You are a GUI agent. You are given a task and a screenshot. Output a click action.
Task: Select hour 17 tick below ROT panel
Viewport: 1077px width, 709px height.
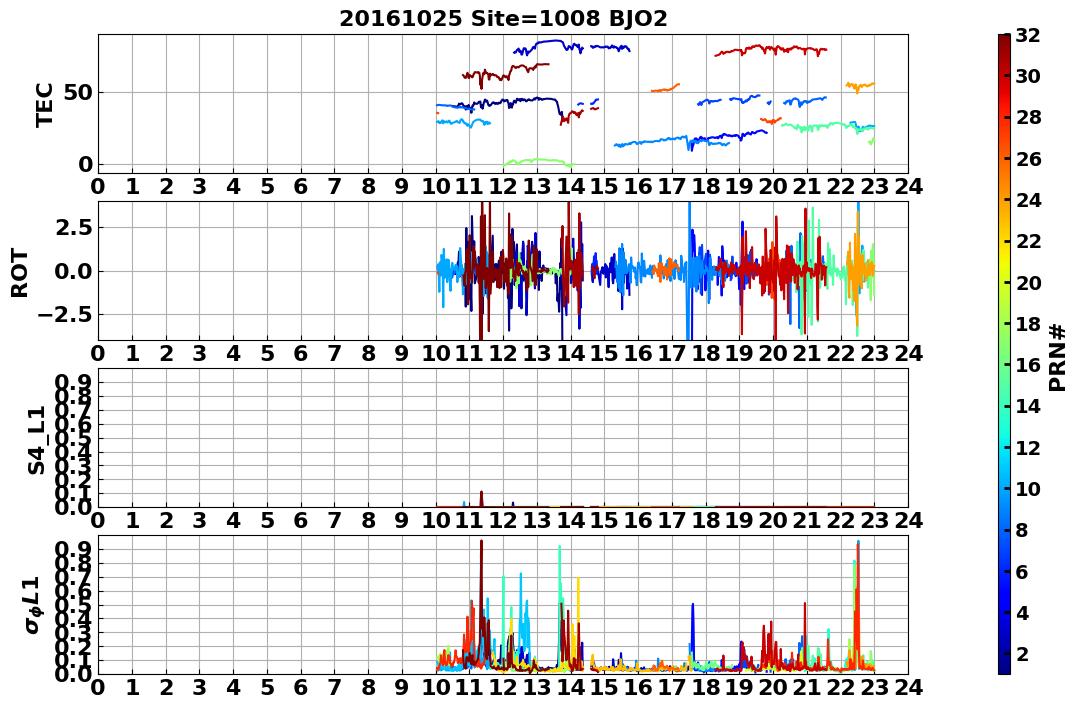point(672,353)
